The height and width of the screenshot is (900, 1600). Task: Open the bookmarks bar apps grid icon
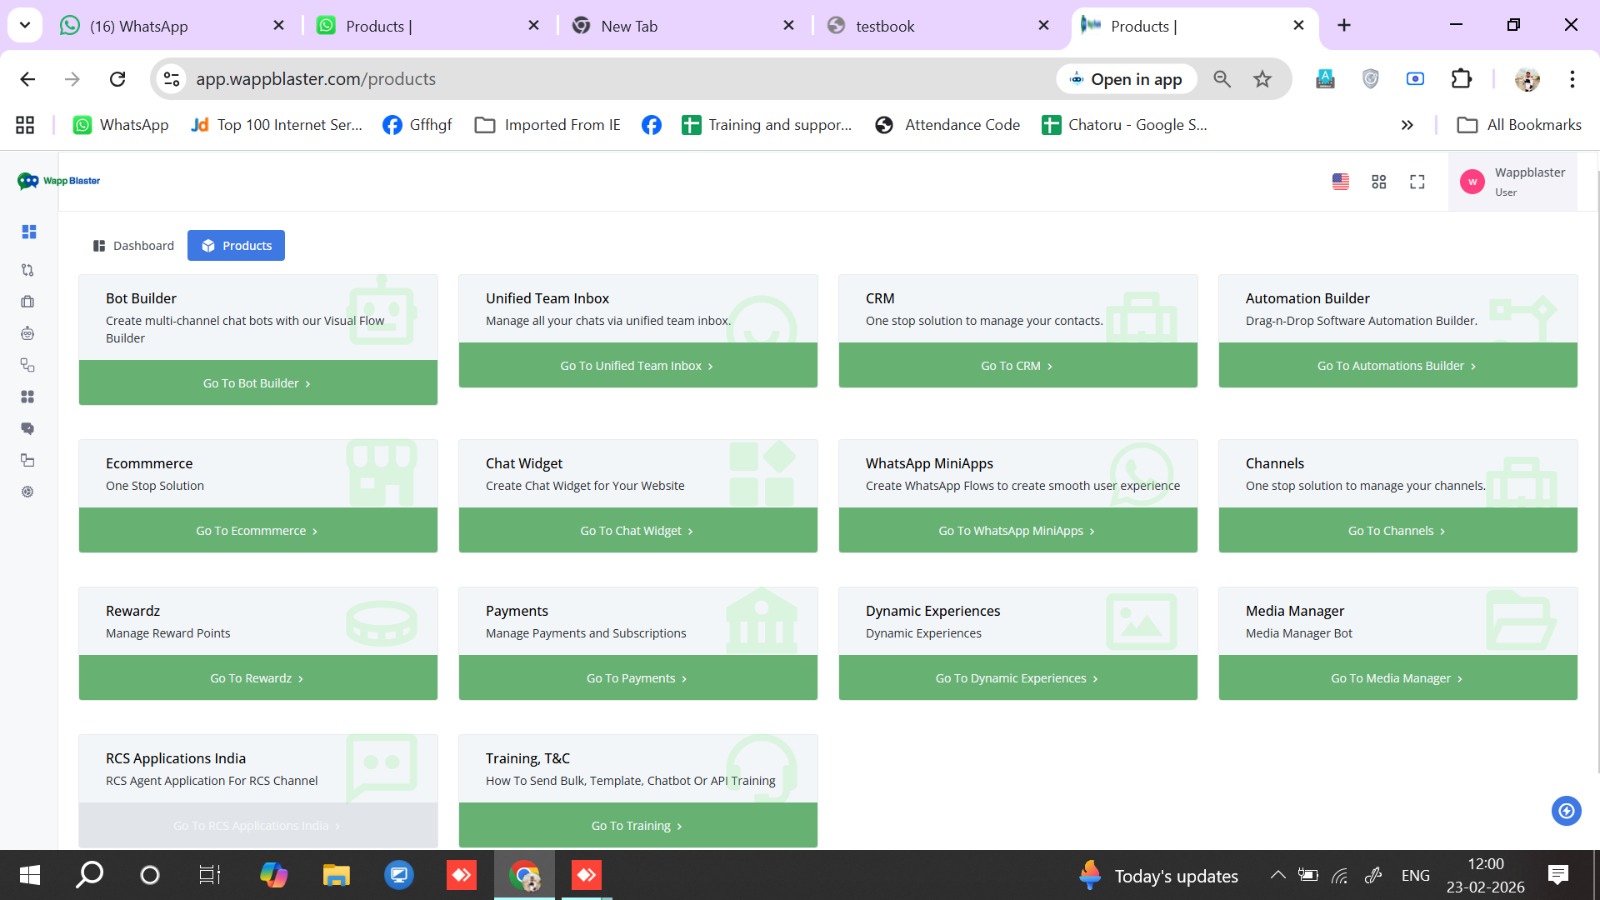pos(25,125)
